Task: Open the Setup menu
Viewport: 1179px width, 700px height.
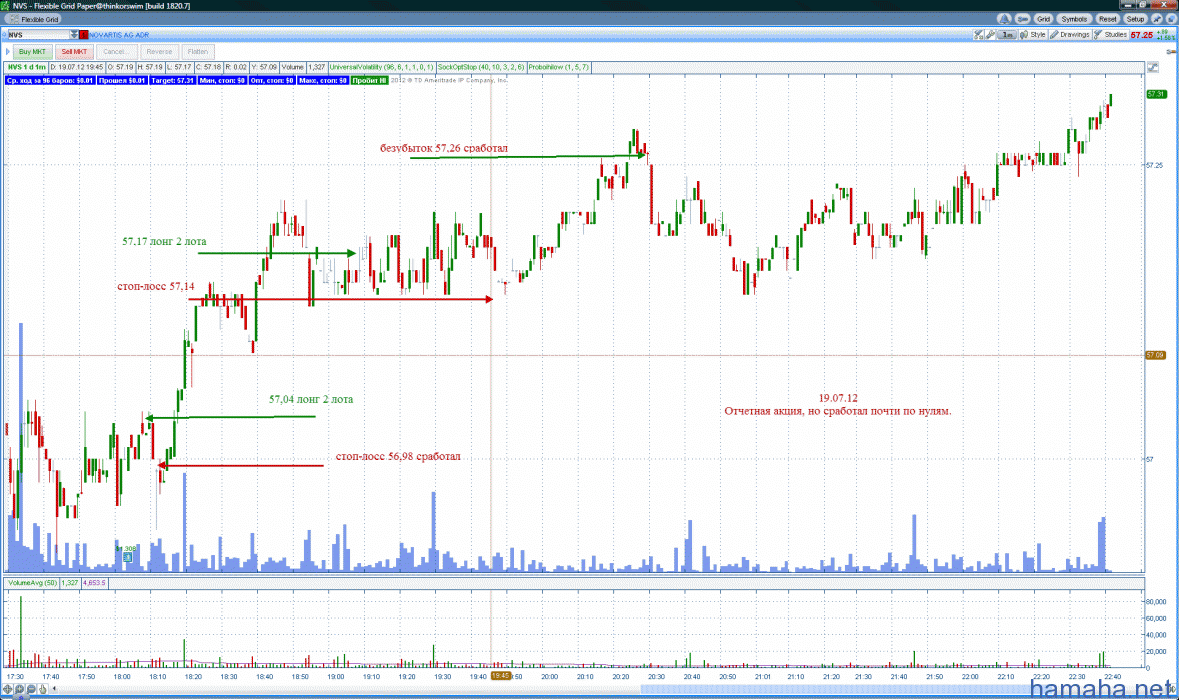Action: (x=1135, y=19)
